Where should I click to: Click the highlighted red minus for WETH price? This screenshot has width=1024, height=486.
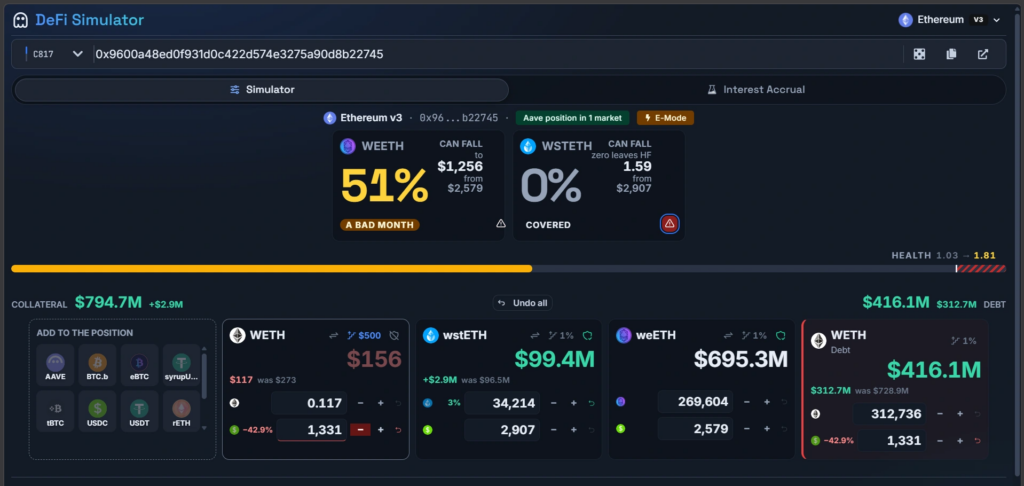[x=360, y=430]
